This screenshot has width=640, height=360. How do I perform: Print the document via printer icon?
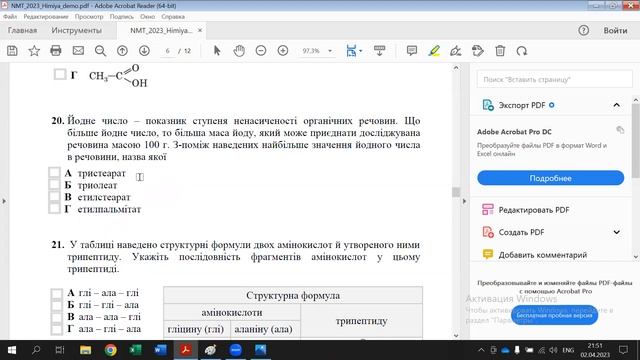click(x=56, y=51)
